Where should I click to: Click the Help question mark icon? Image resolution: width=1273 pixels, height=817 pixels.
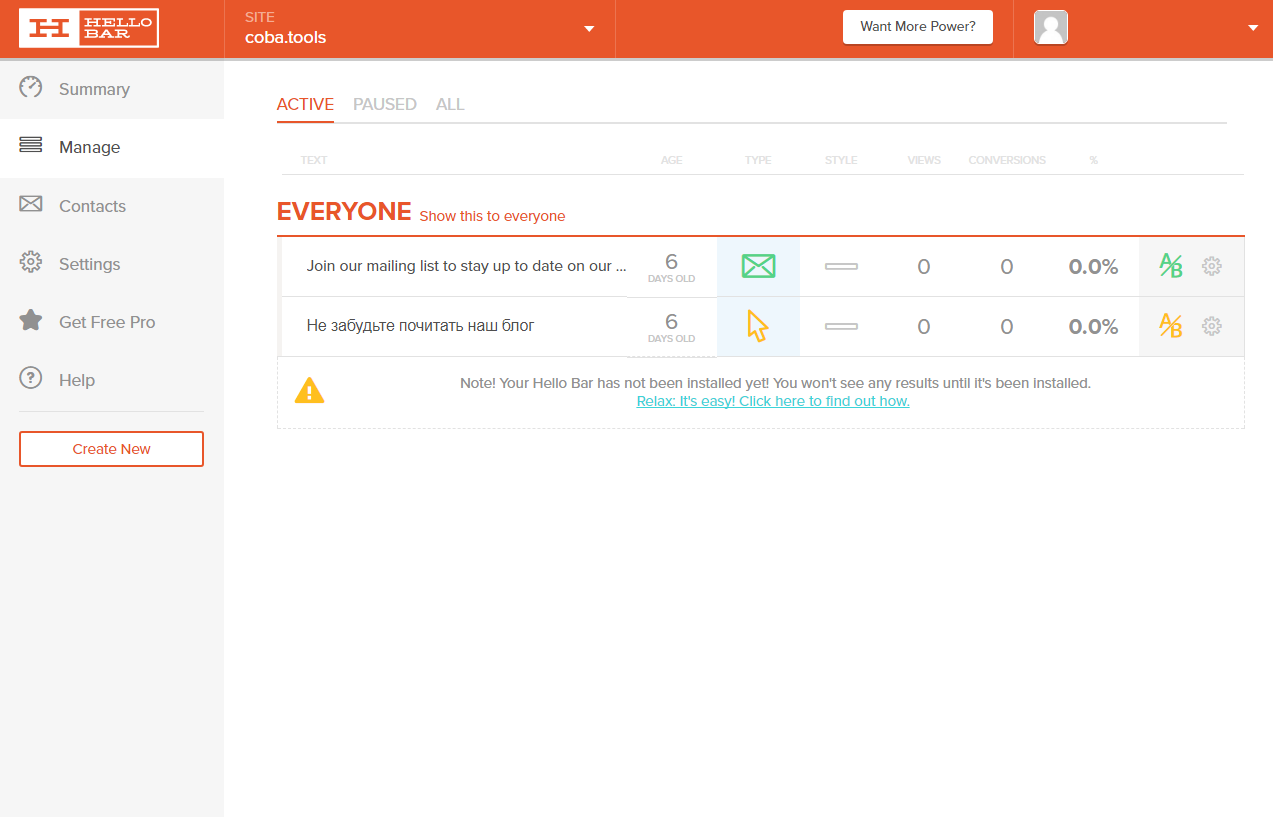31,378
